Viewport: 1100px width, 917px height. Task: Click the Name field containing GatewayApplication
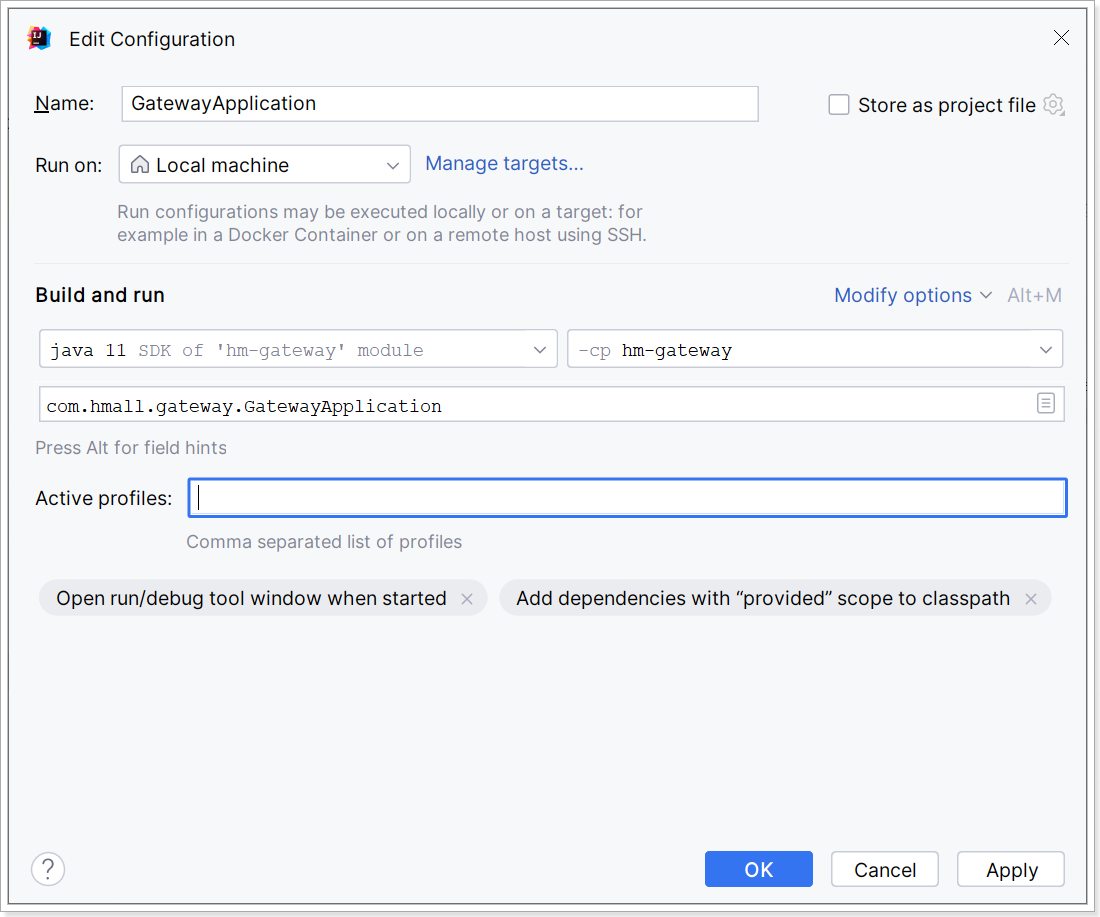click(439, 104)
